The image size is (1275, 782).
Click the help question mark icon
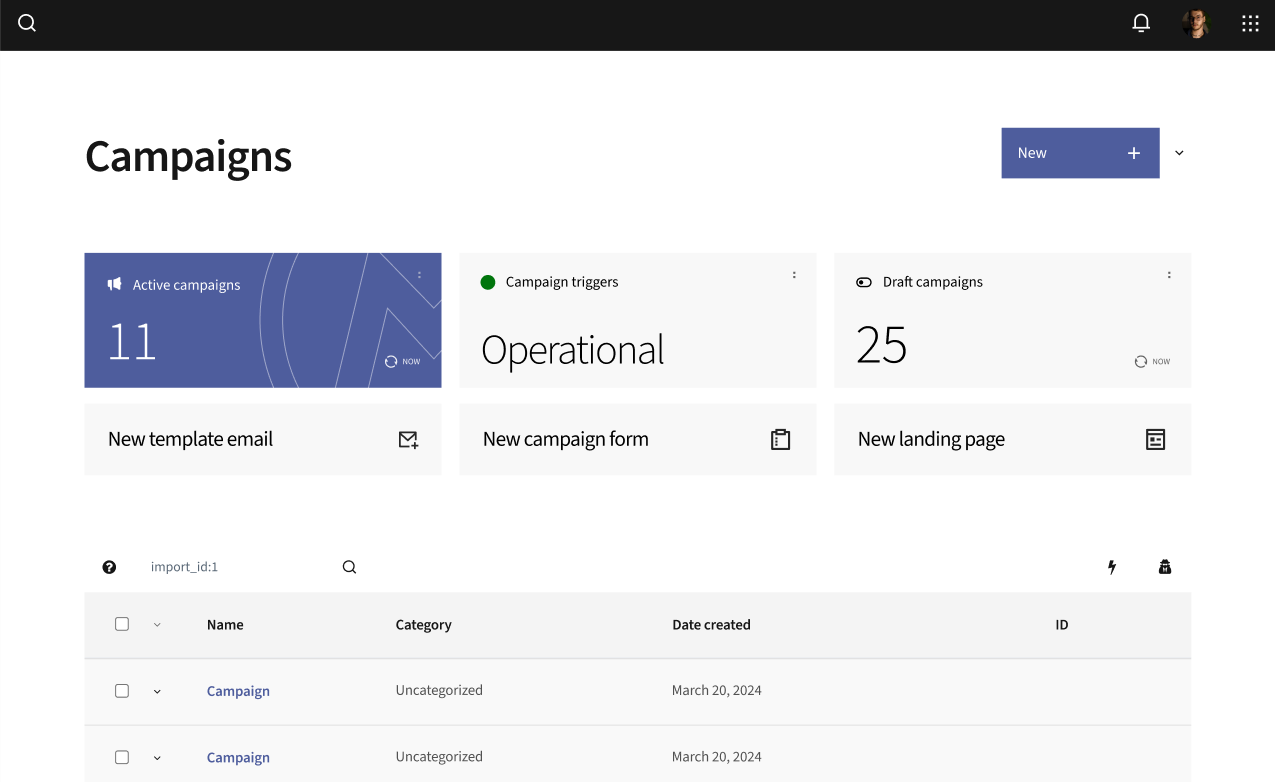(110, 567)
